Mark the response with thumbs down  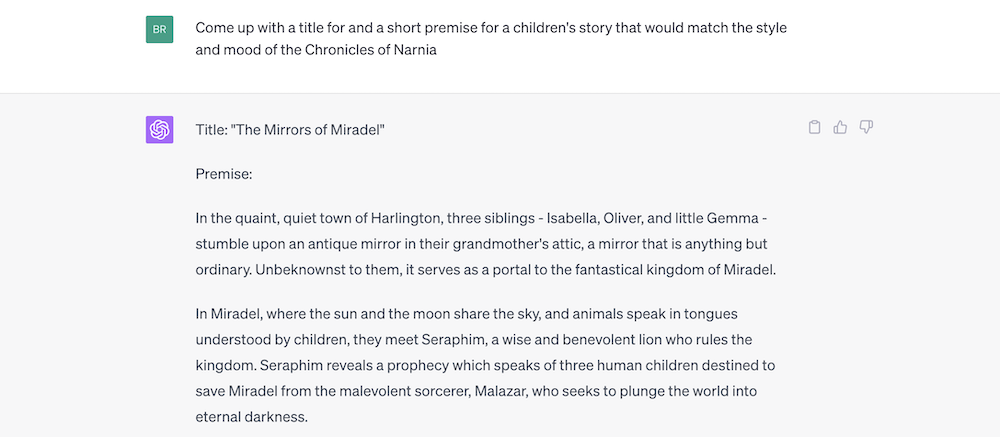coord(865,127)
